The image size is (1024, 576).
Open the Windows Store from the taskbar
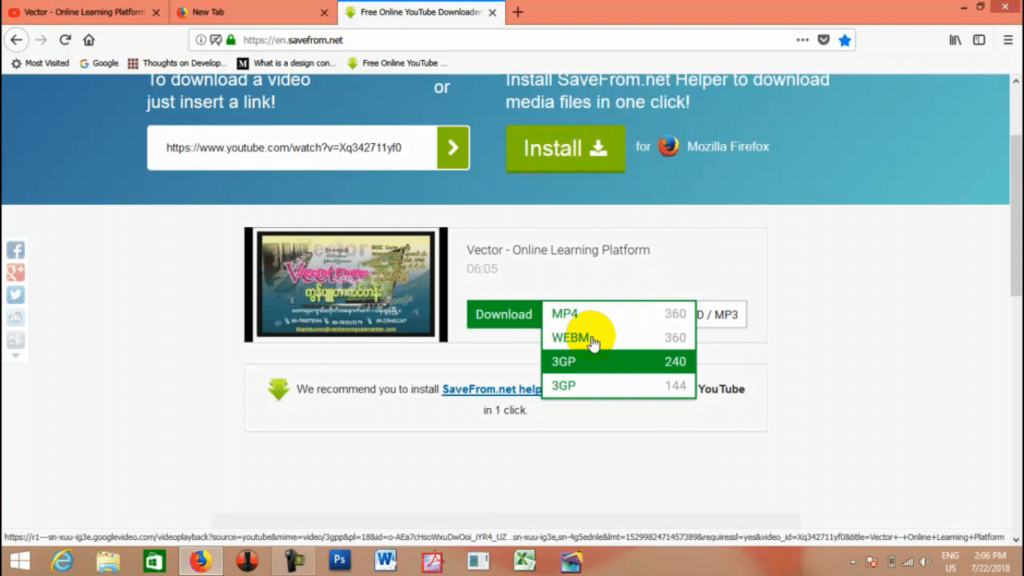[x=154, y=561]
